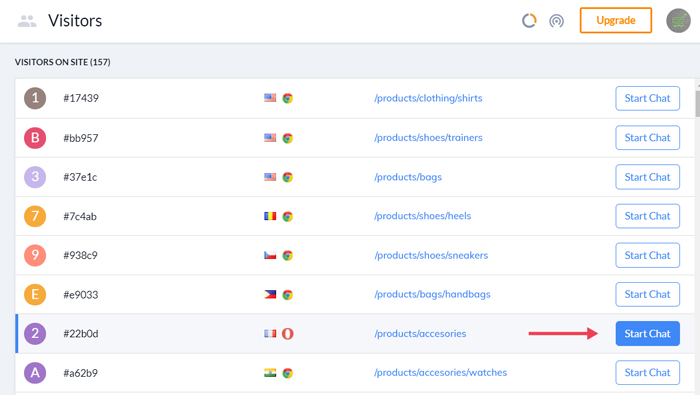700x395 pixels.
Task: Click the Romanian flag for visitor #7c4ab
Action: tap(270, 216)
